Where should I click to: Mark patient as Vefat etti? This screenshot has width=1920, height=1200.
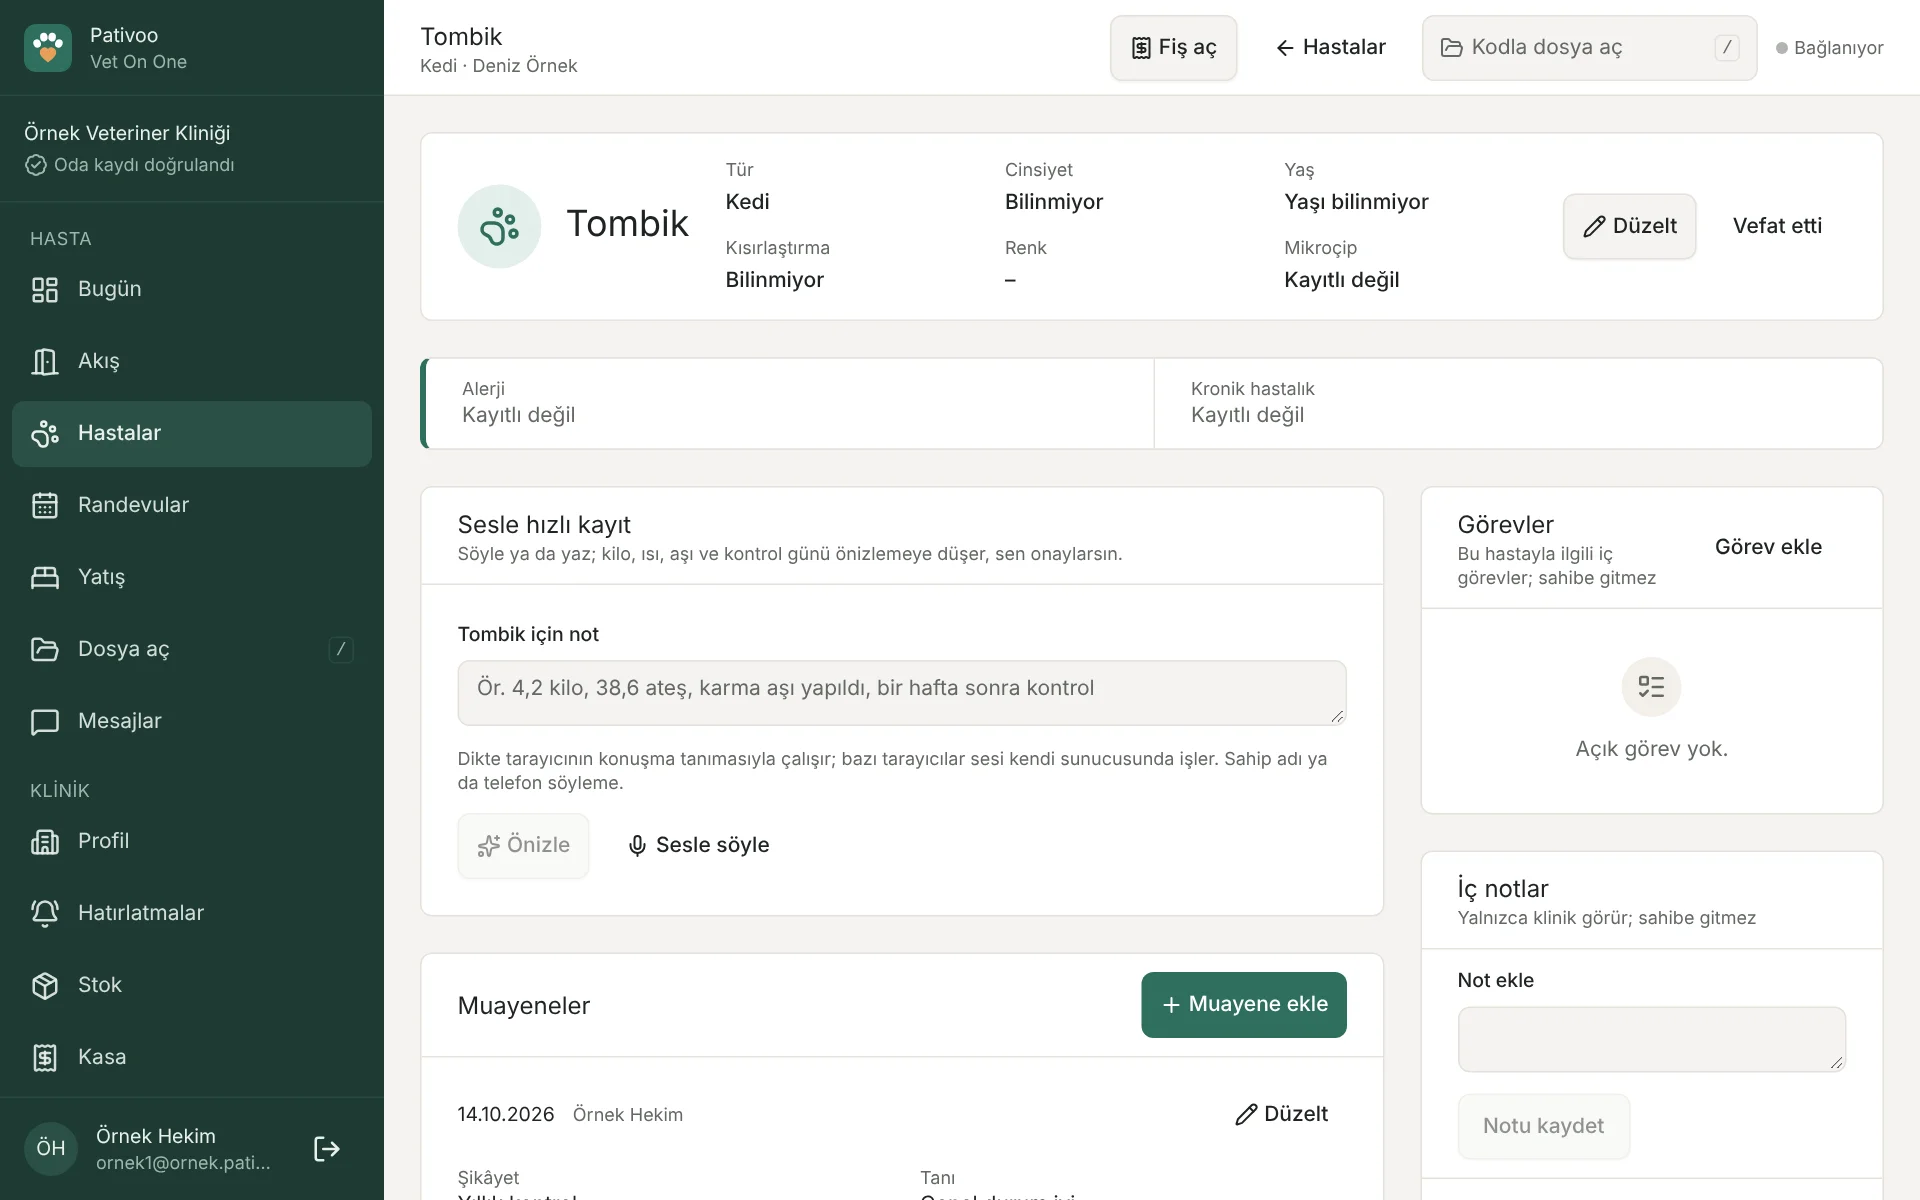[1777, 226]
